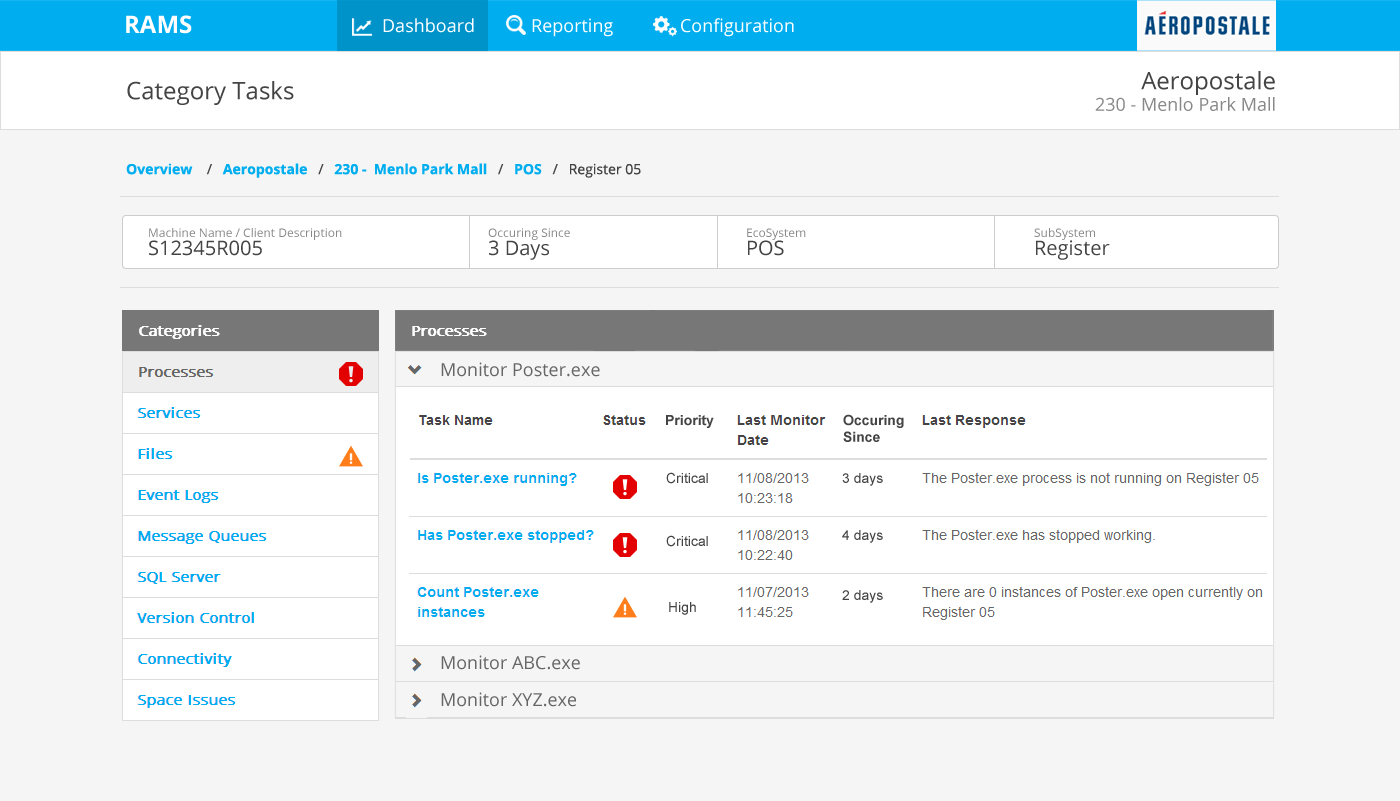The width and height of the screenshot is (1400, 801).
Task: Select the Message Queues category
Action: pos(250,536)
